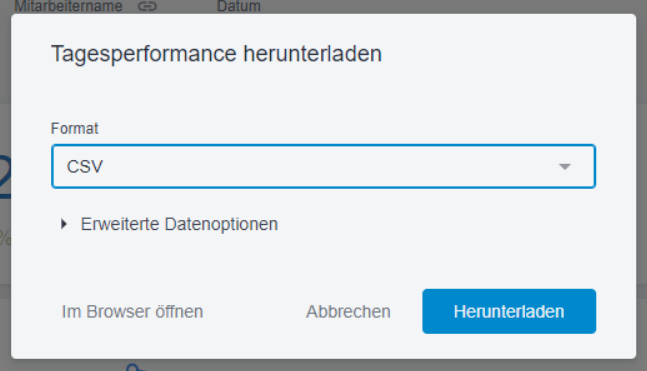Click the Erweiterte Datenoptionen label
Screen dimensions: 647x371
tap(179, 224)
